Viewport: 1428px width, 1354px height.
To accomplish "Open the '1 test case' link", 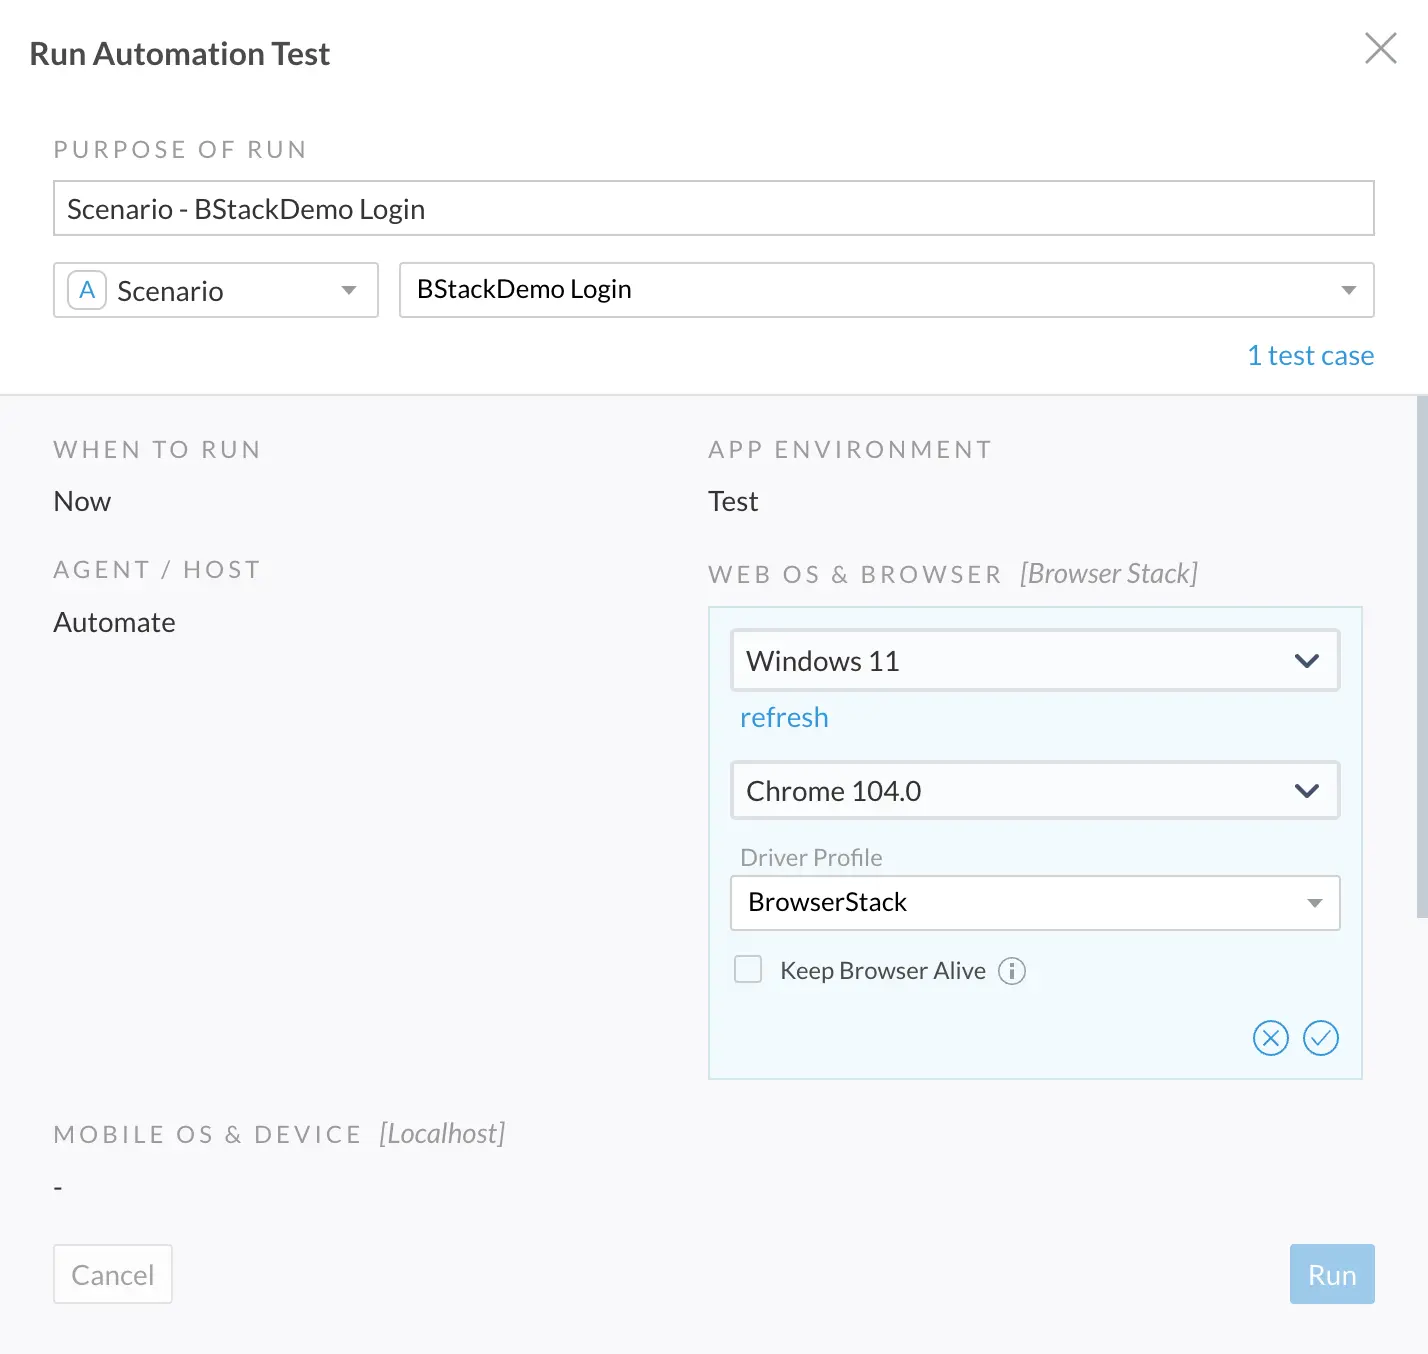I will (1310, 356).
